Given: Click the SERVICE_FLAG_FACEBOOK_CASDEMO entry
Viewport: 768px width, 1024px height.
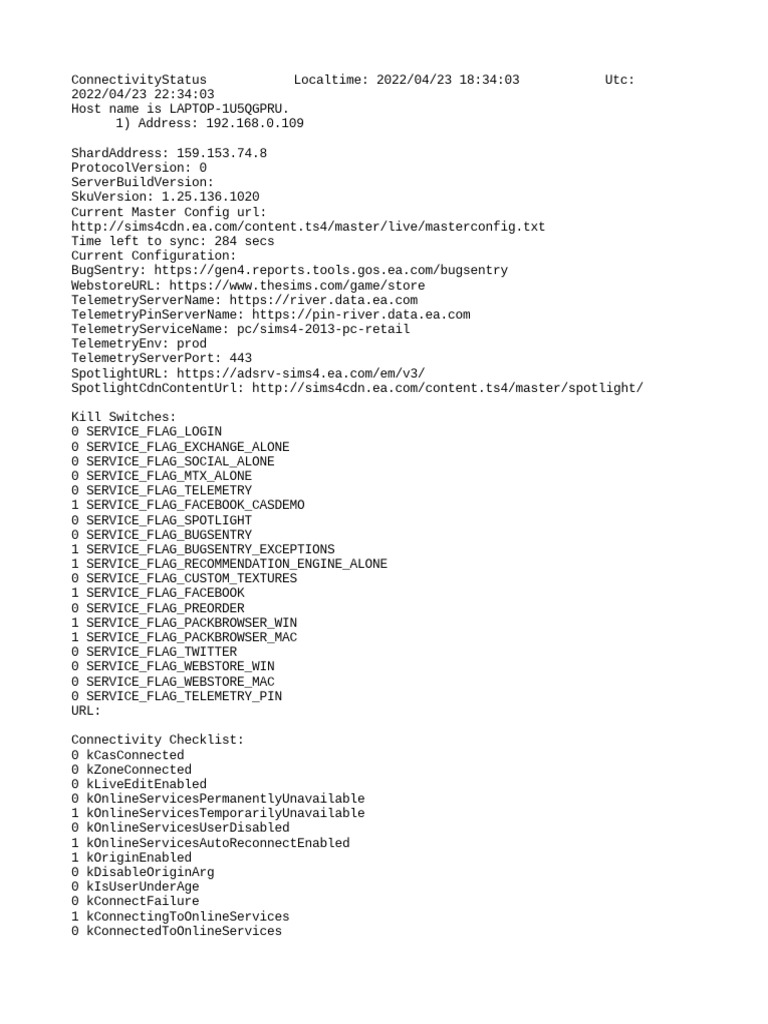Looking at the screenshot, I should pyautogui.click(x=187, y=505).
